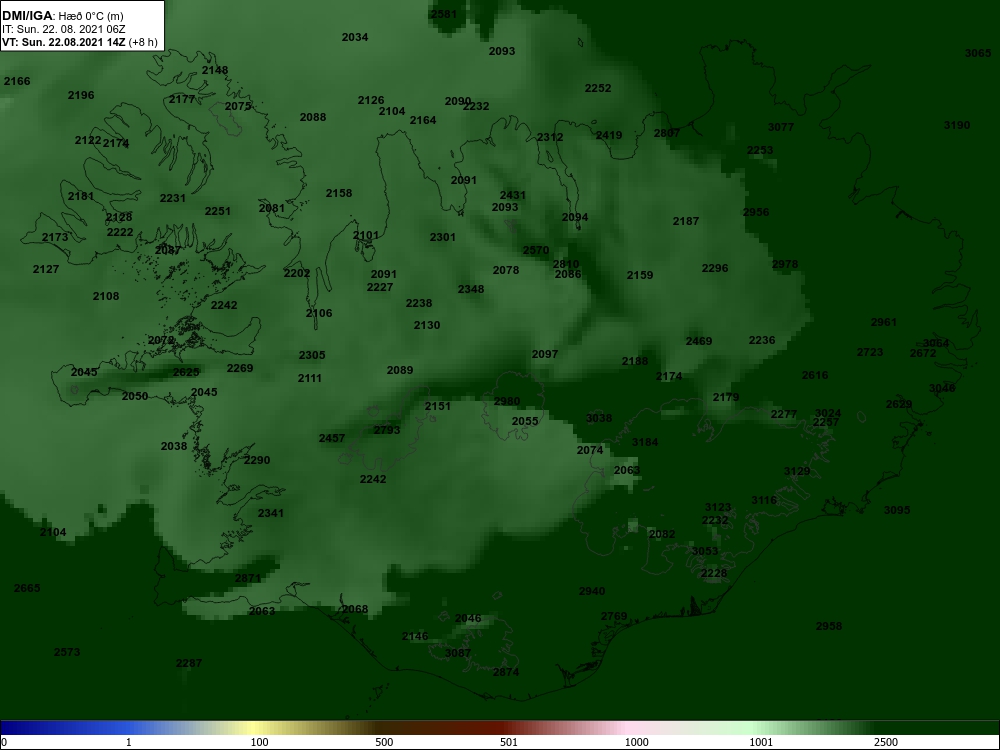Screen dimensions: 1000x750
Task: Click the 2457 height value
Action: point(332,438)
